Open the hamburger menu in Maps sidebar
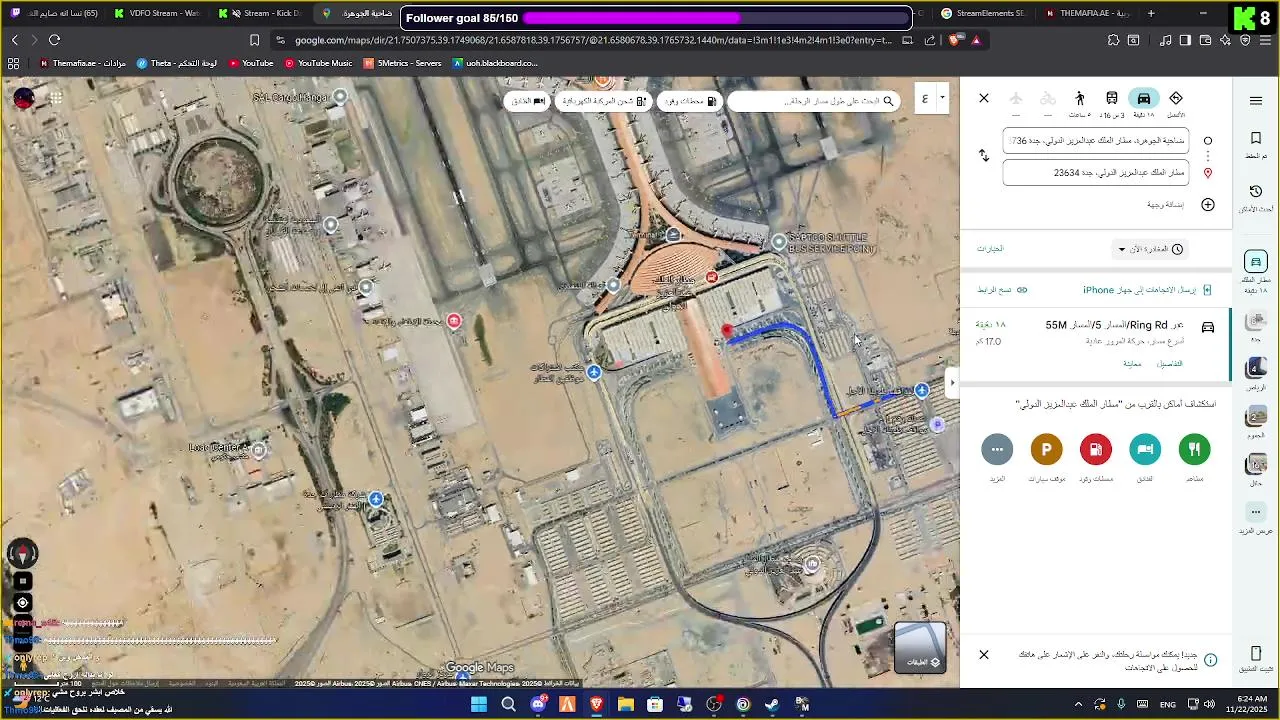 point(1256,100)
